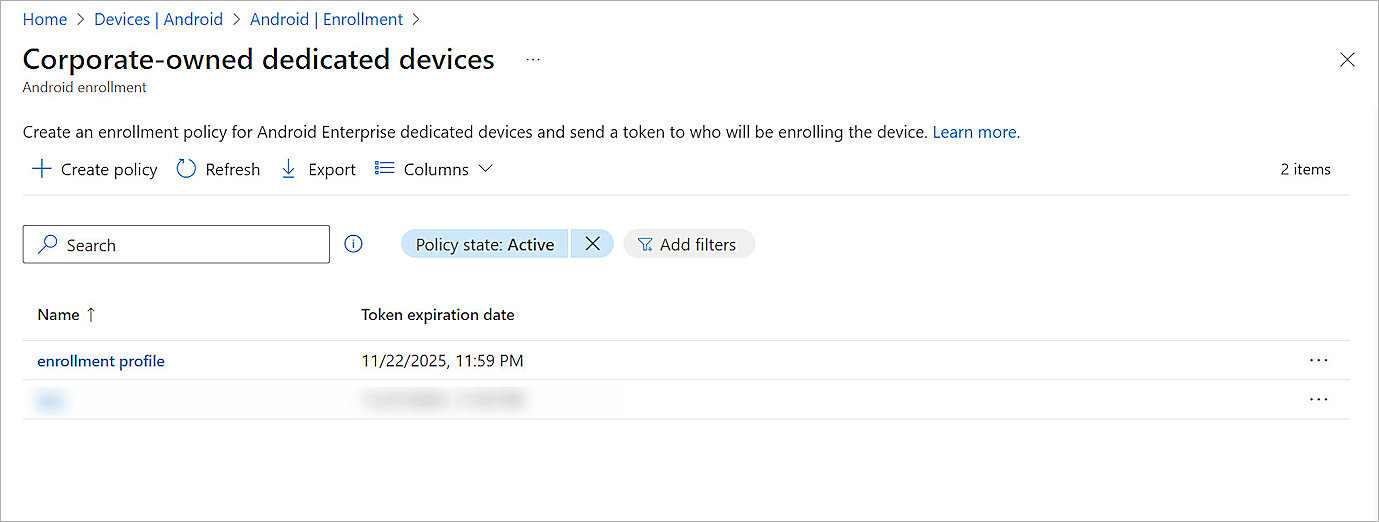Open Devices | Android breadcrumb
This screenshot has width=1379, height=522.
(x=158, y=19)
